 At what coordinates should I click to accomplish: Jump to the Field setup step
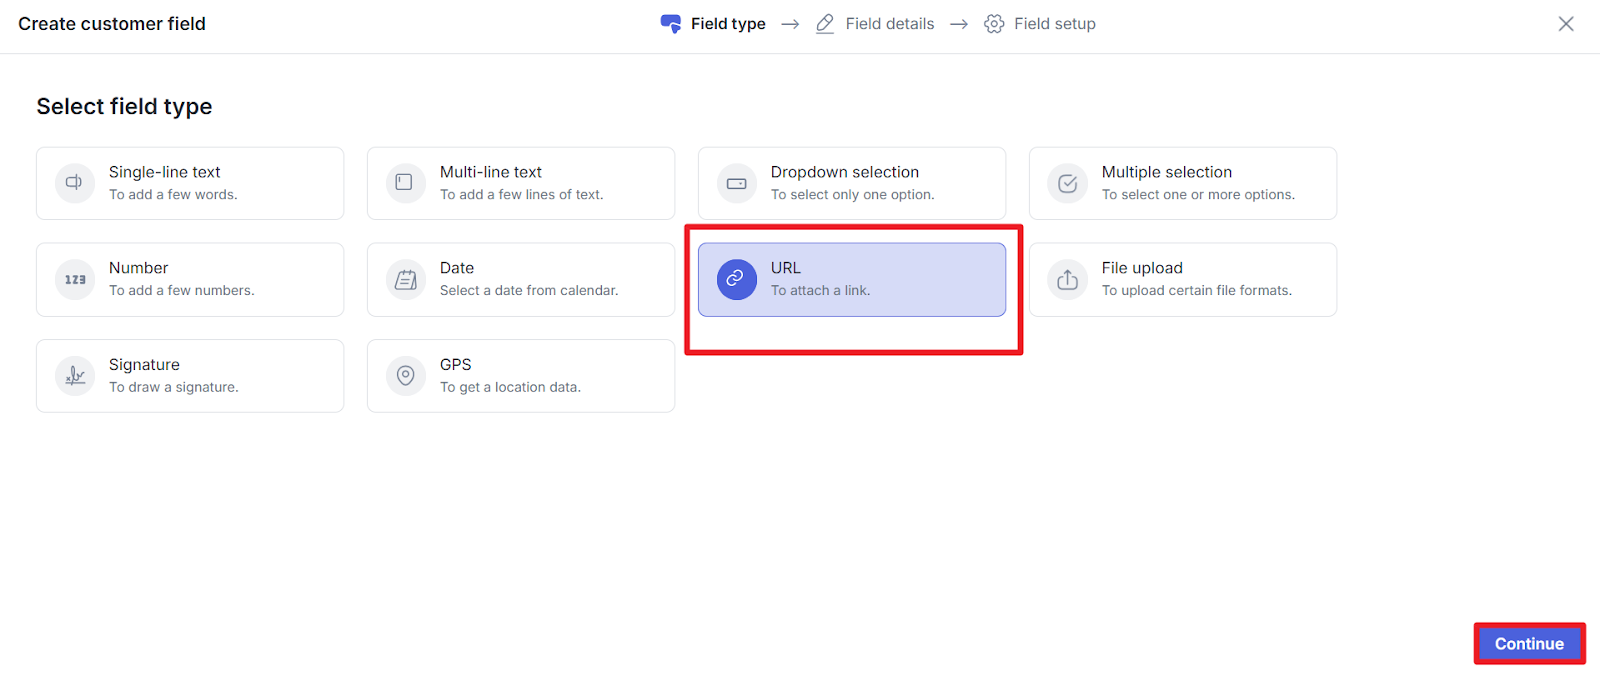pyautogui.click(x=1054, y=24)
